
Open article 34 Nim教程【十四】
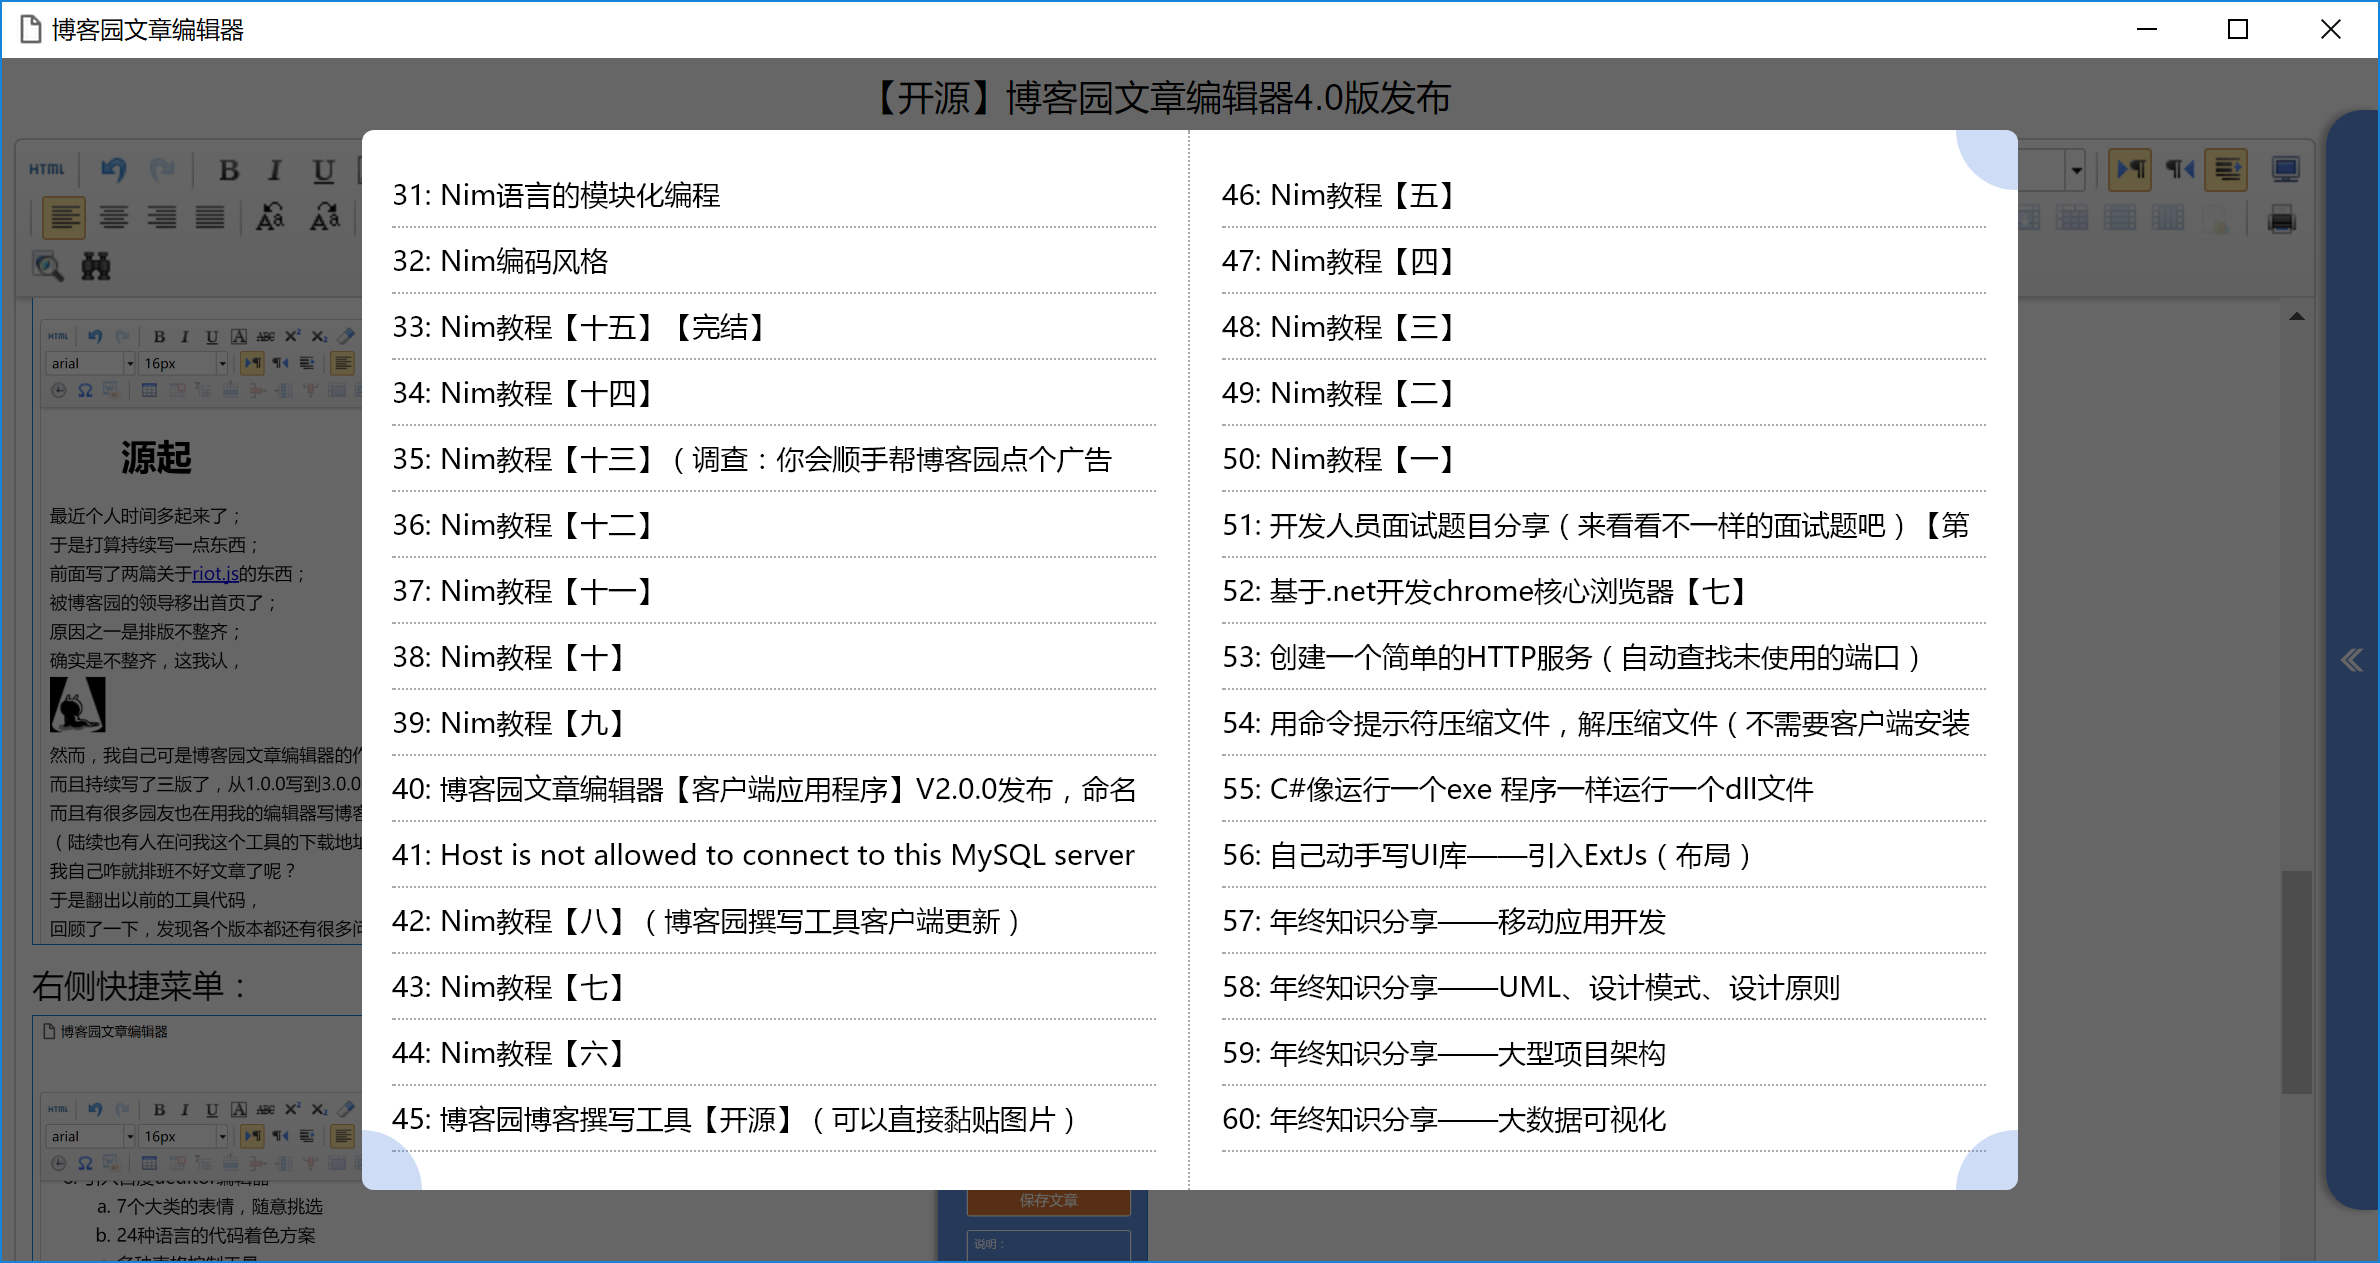(x=774, y=393)
